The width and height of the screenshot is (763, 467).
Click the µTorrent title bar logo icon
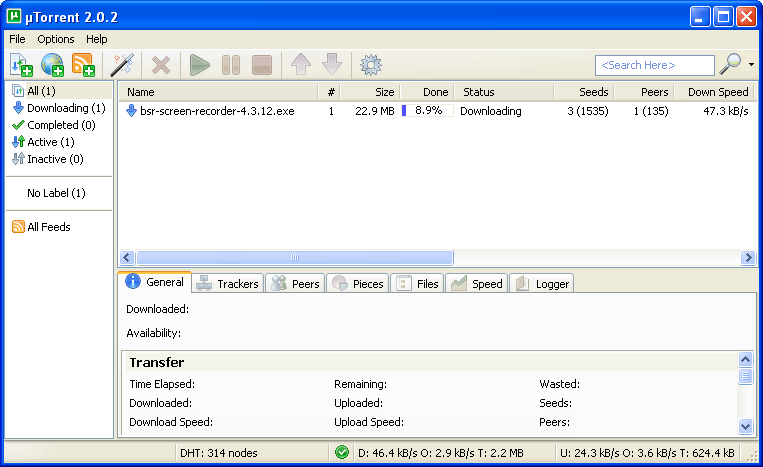(x=14, y=17)
